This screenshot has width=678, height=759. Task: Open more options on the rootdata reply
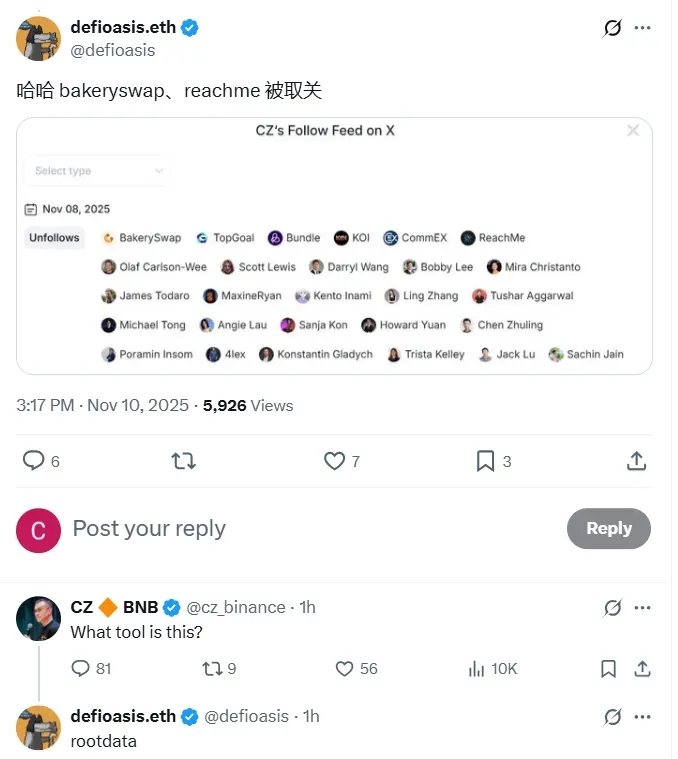point(644,716)
